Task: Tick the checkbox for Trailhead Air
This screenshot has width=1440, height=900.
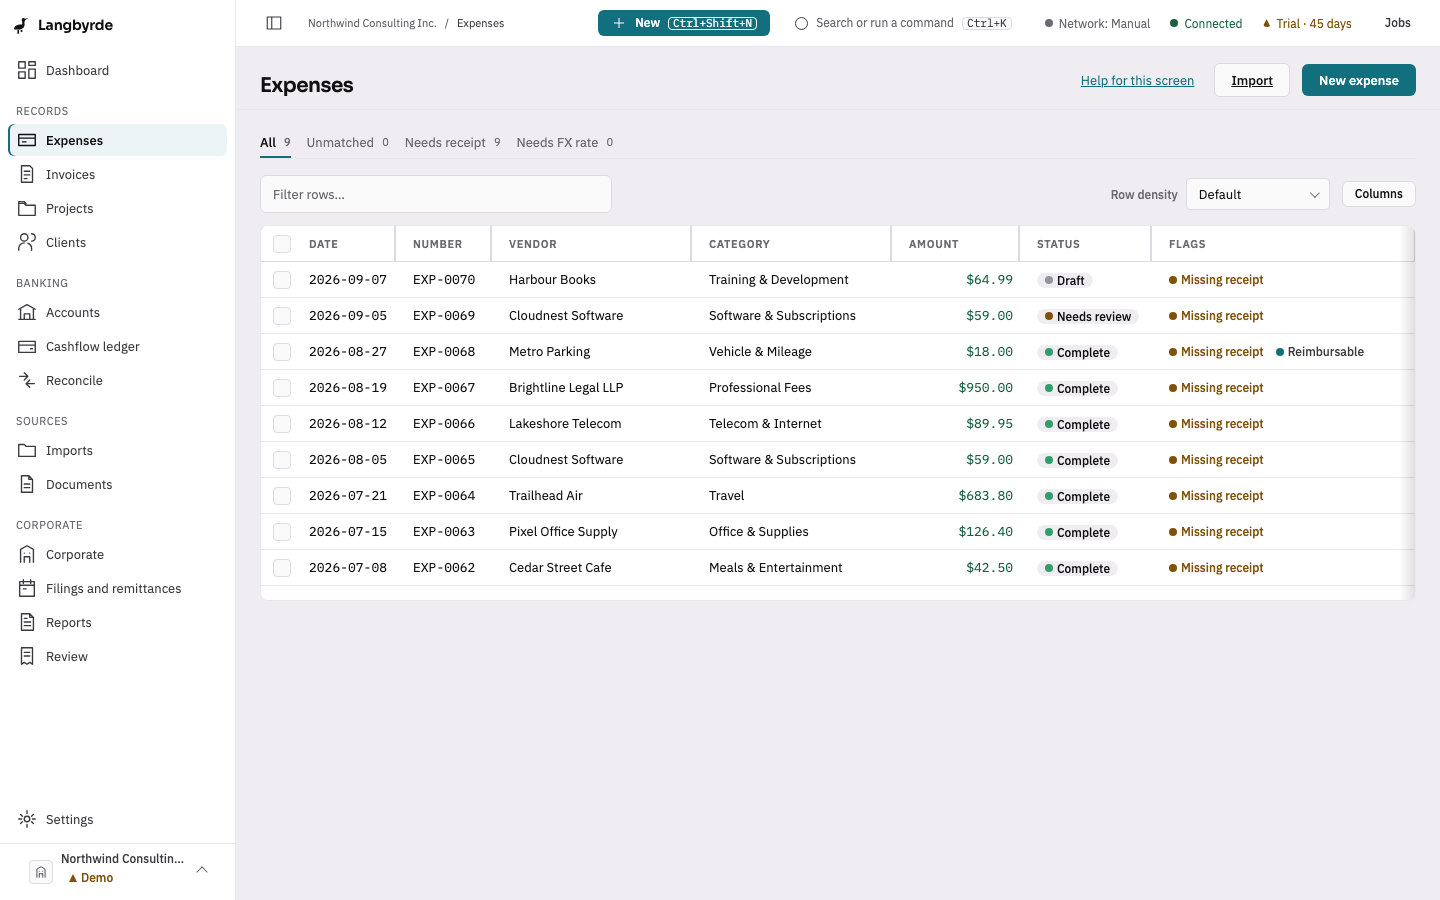Action: pyautogui.click(x=282, y=496)
